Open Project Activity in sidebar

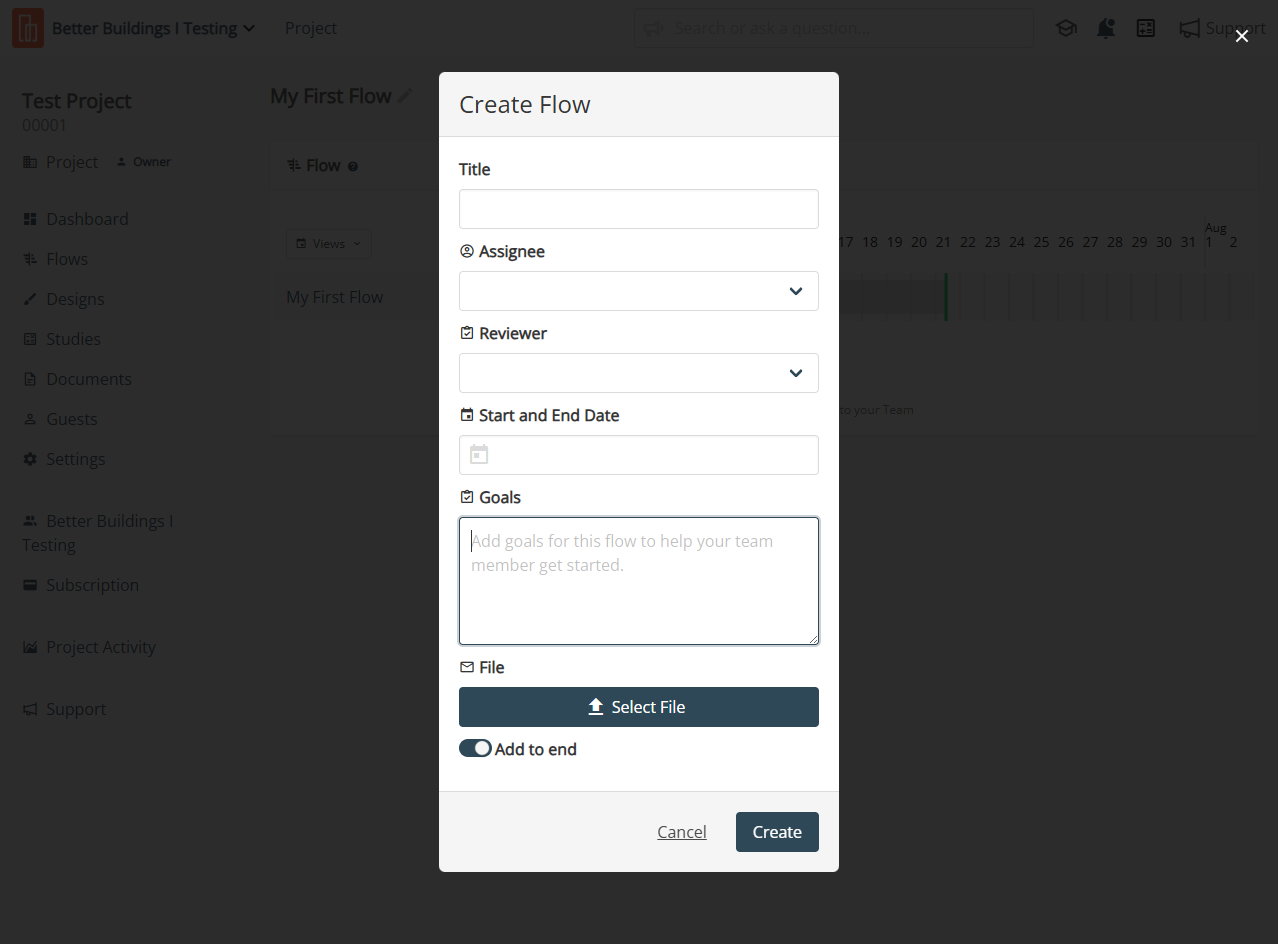(90, 647)
